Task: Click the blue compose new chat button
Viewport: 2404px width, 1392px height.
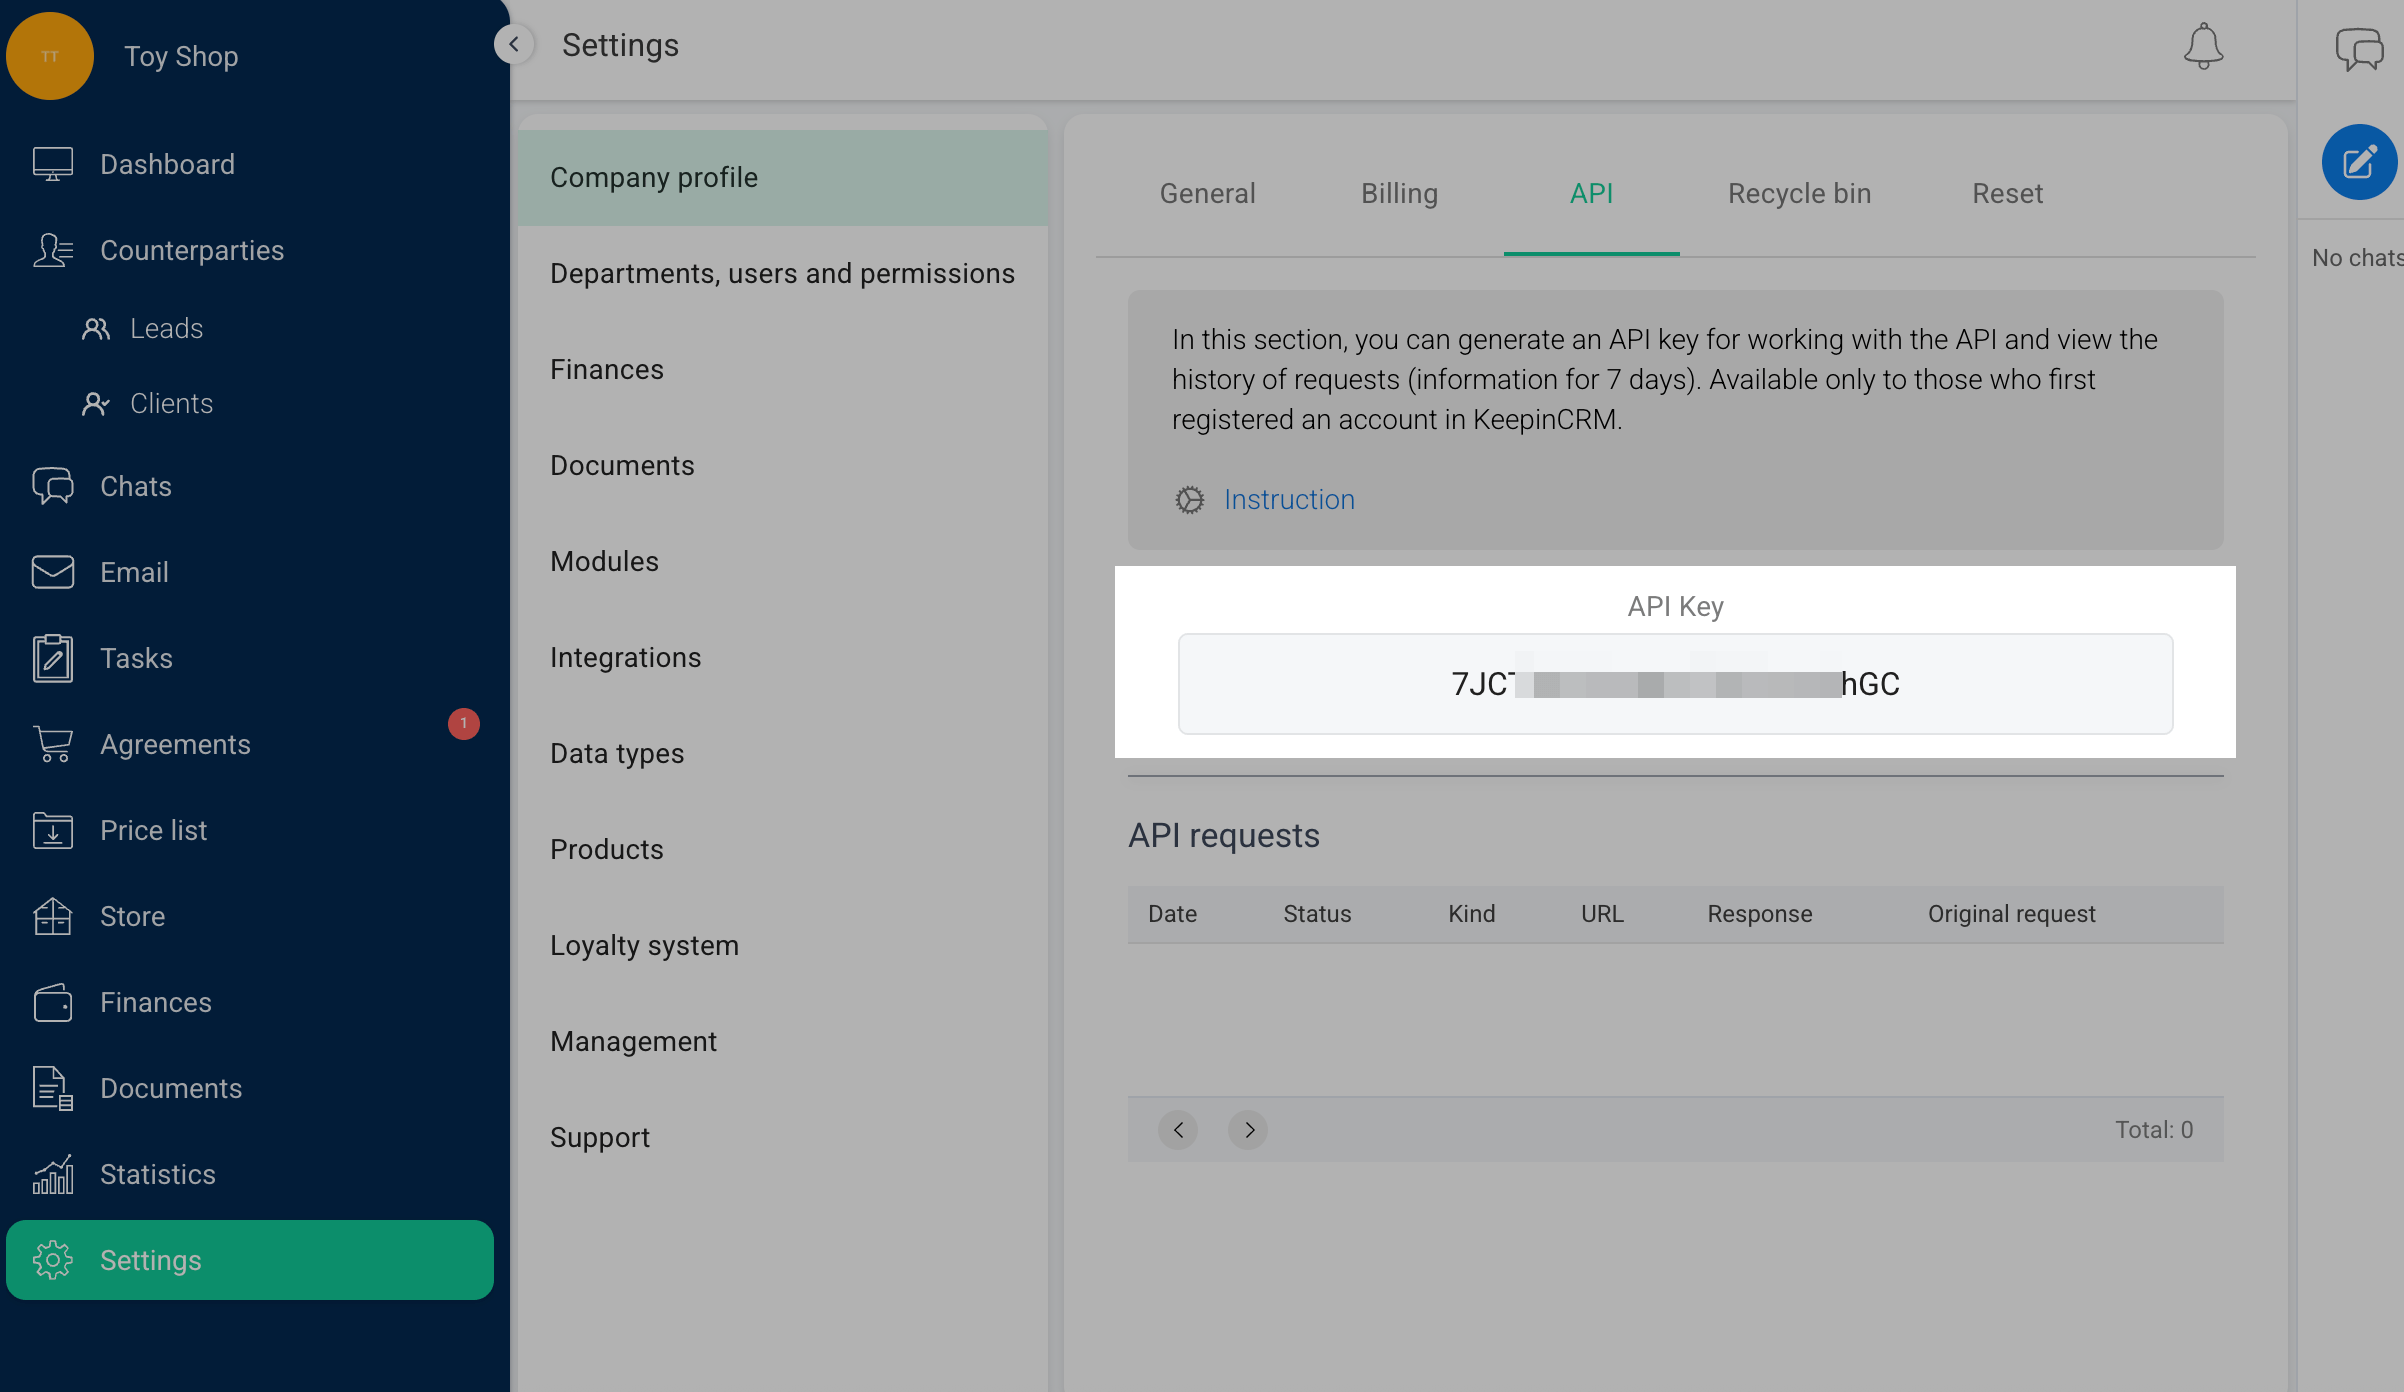Action: click(2359, 162)
